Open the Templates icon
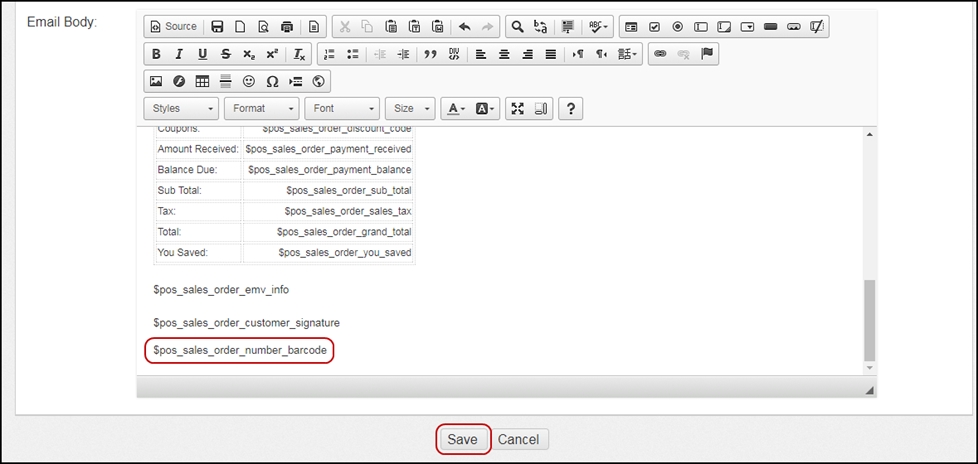The image size is (978, 464). tap(314, 27)
